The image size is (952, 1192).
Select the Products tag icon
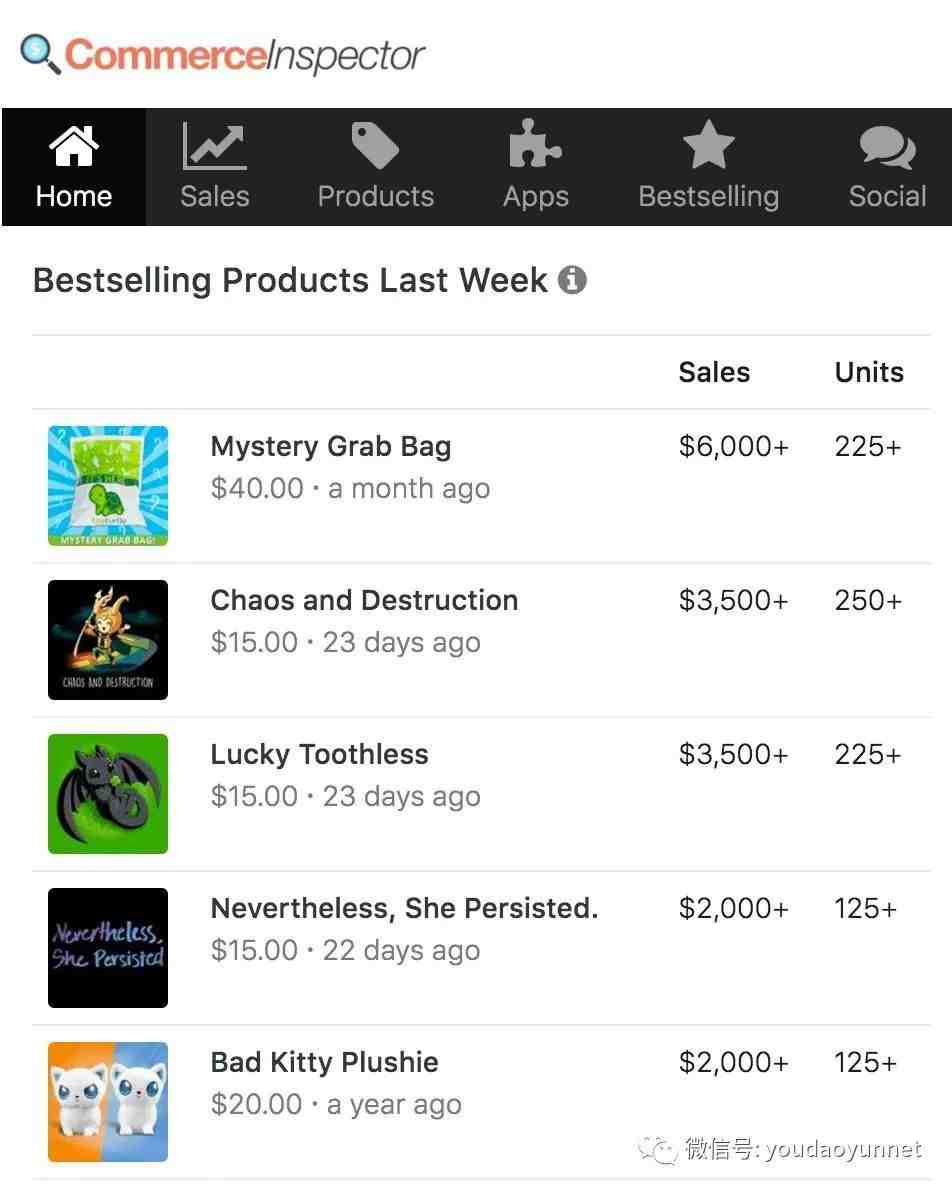[375, 147]
